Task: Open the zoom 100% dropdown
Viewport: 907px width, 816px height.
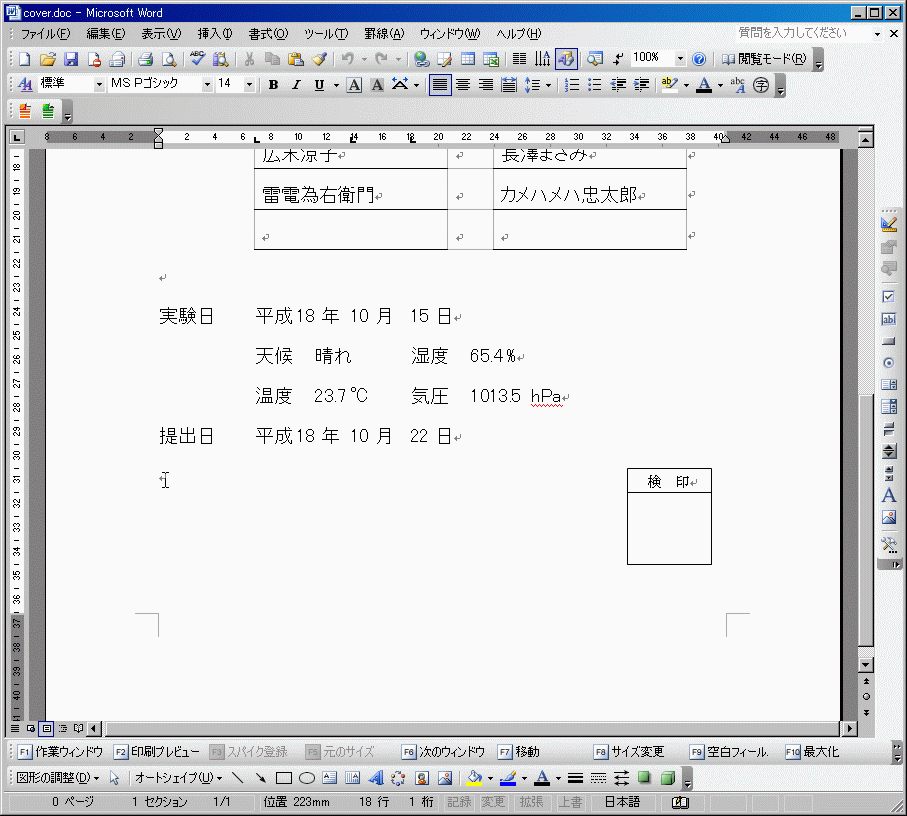Action: (680, 59)
